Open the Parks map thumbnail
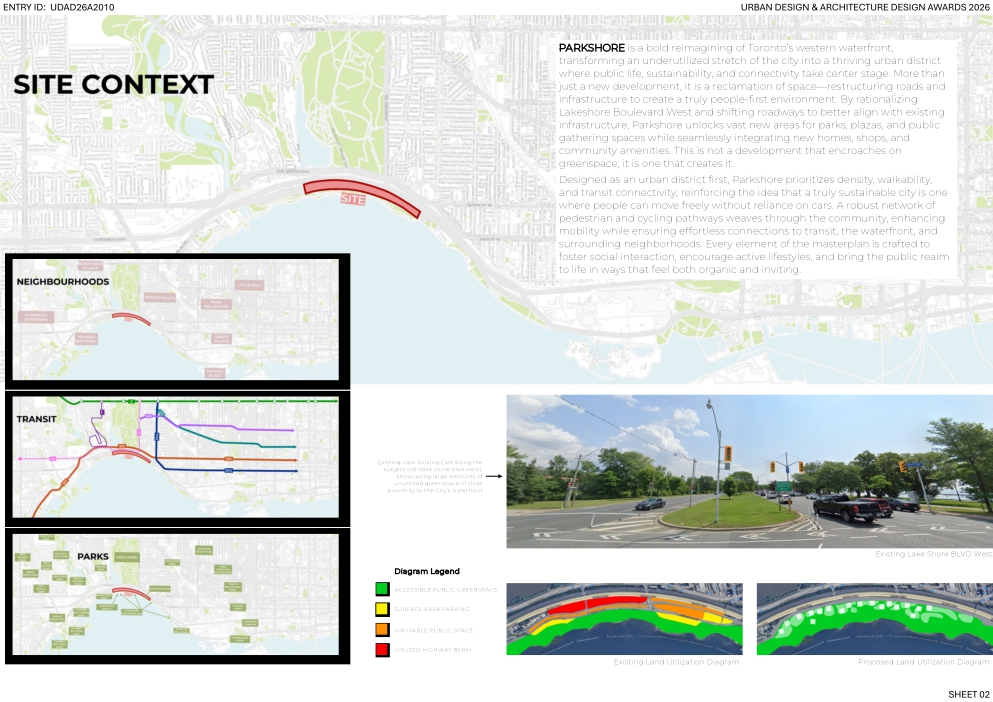The image size is (993, 702). 177,596
